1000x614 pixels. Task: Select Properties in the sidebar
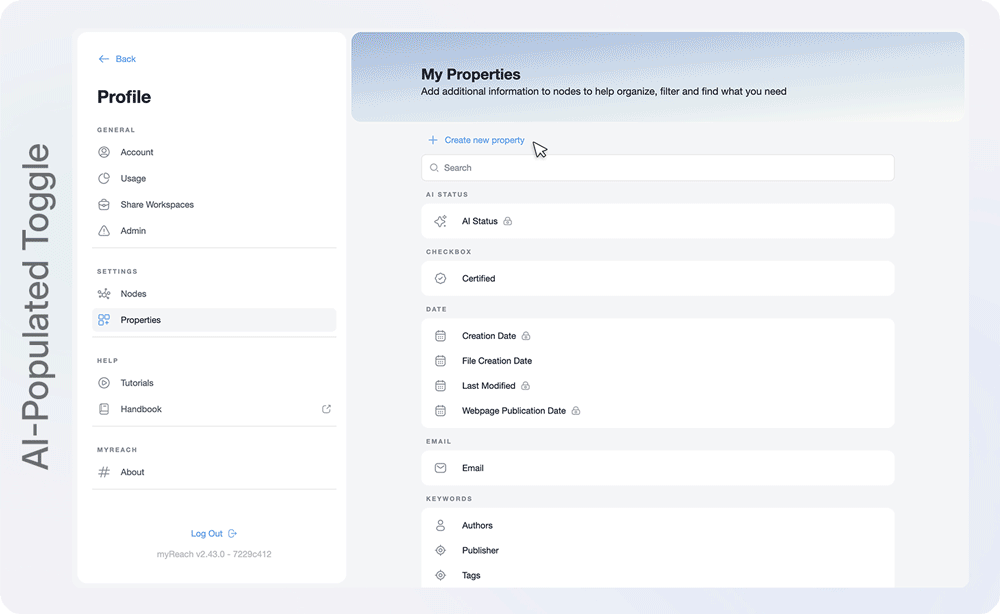140,320
